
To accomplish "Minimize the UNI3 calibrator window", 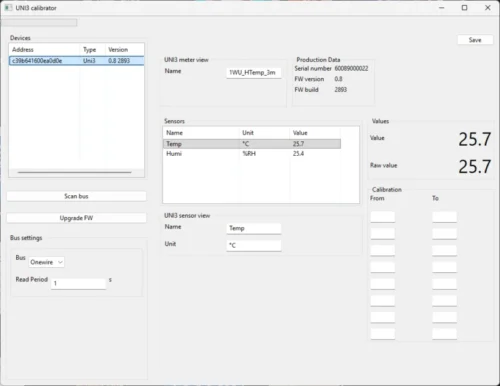I will 442,8.
